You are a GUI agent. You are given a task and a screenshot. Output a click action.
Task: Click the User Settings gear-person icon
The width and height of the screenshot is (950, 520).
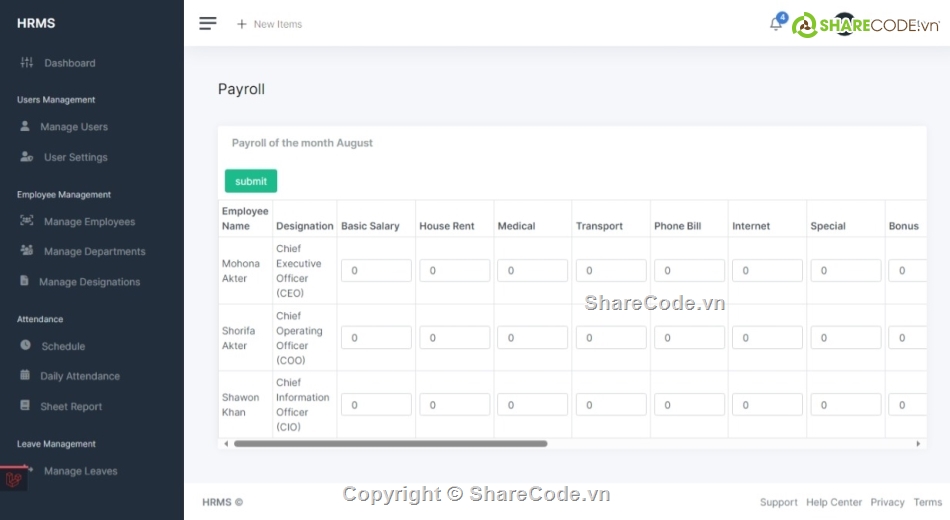click(26, 157)
